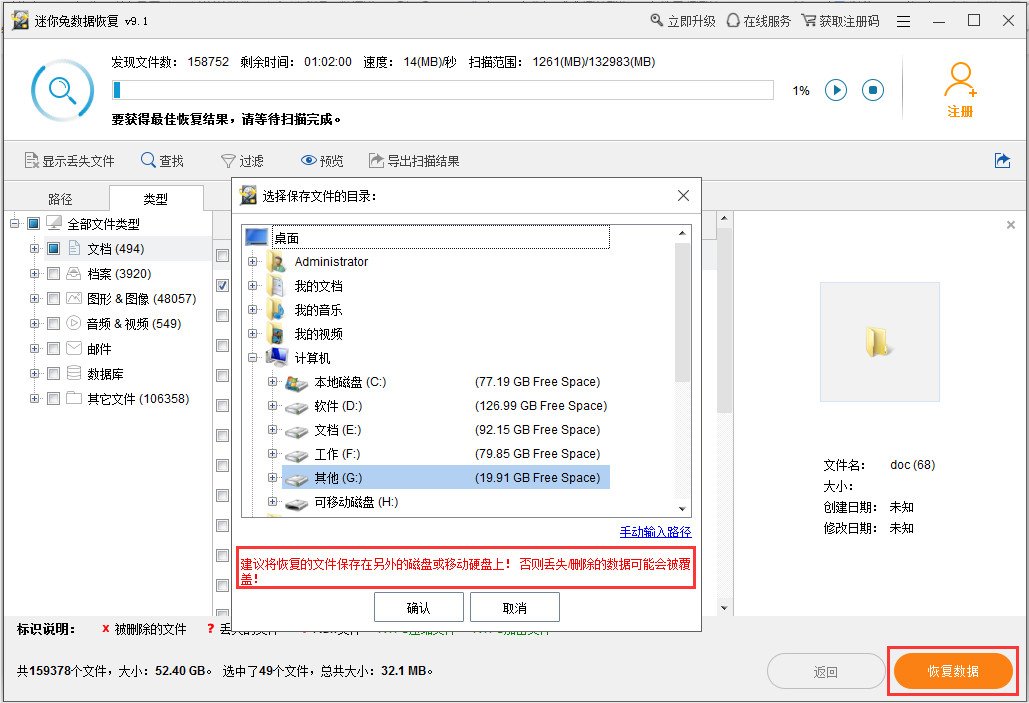The width and height of the screenshot is (1029, 703).
Task: Select removable disk (H:) drive icon
Action: (297, 504)
